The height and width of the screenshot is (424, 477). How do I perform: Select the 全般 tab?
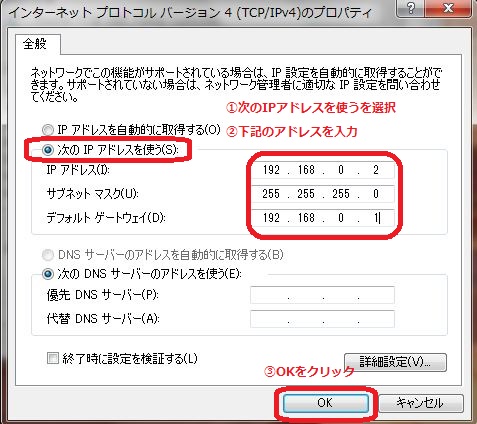coord(38,44)
